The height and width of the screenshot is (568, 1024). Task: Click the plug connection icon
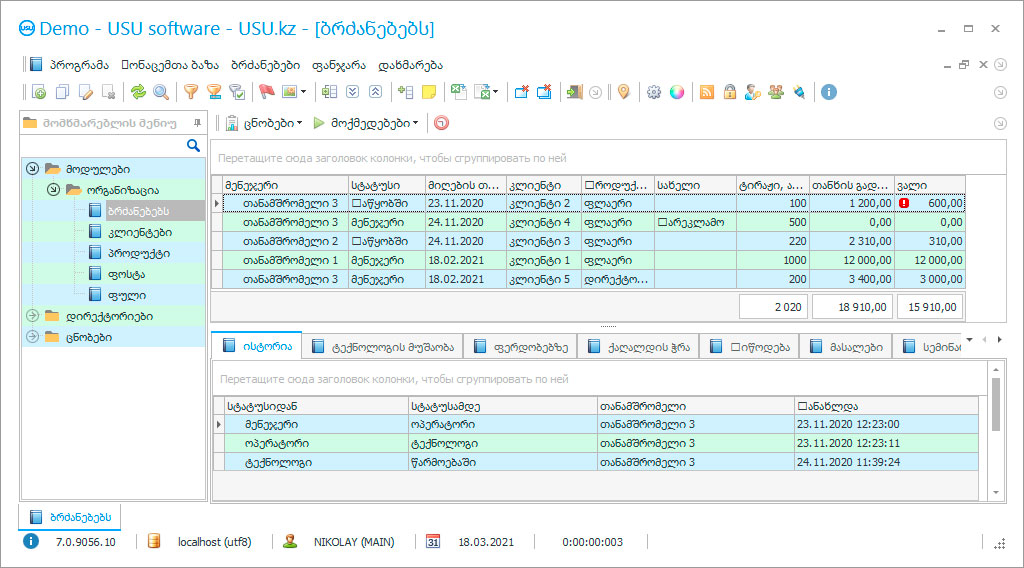(x=799, y=92)
